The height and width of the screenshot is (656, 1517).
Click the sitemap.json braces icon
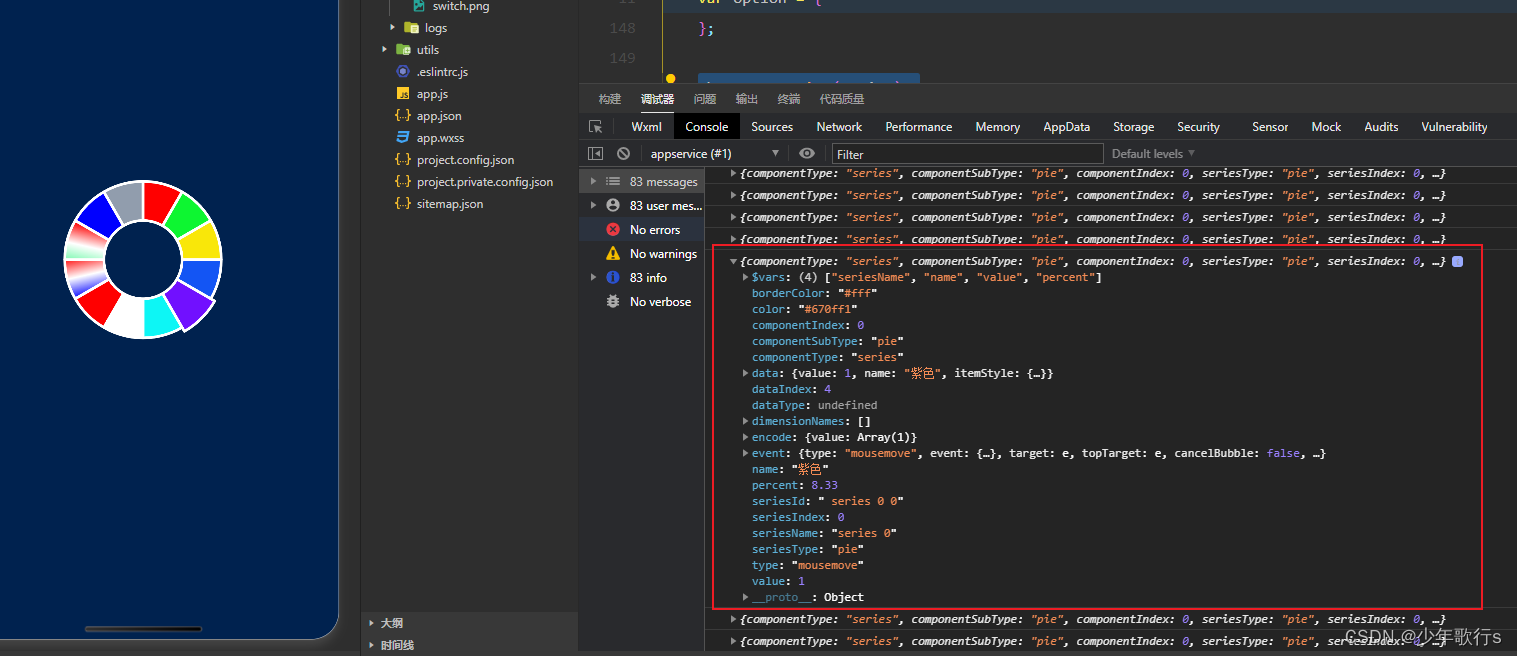pyautogui.click(x=403, y=204)
